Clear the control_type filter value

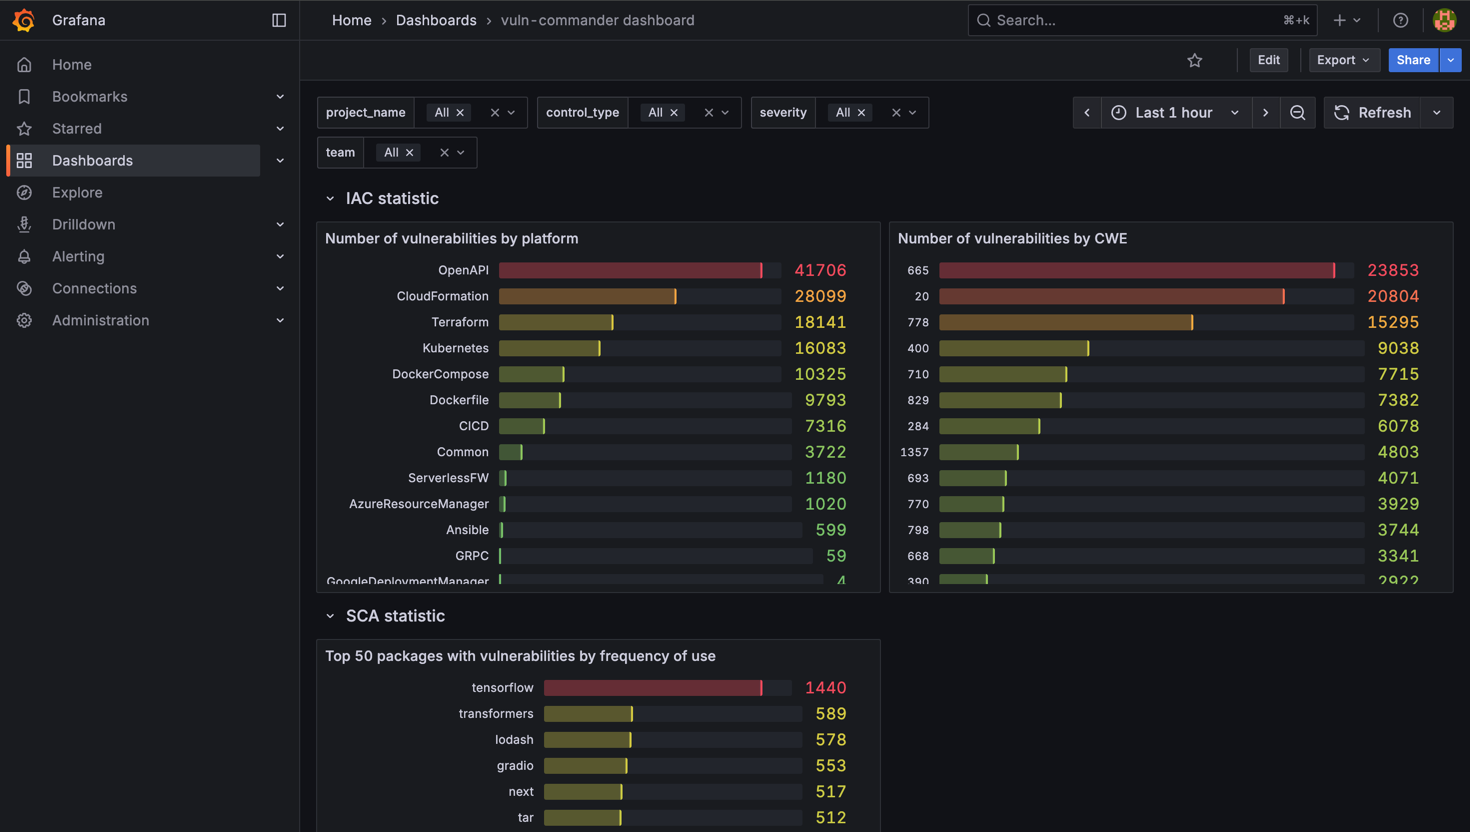(x=708, y=113)
